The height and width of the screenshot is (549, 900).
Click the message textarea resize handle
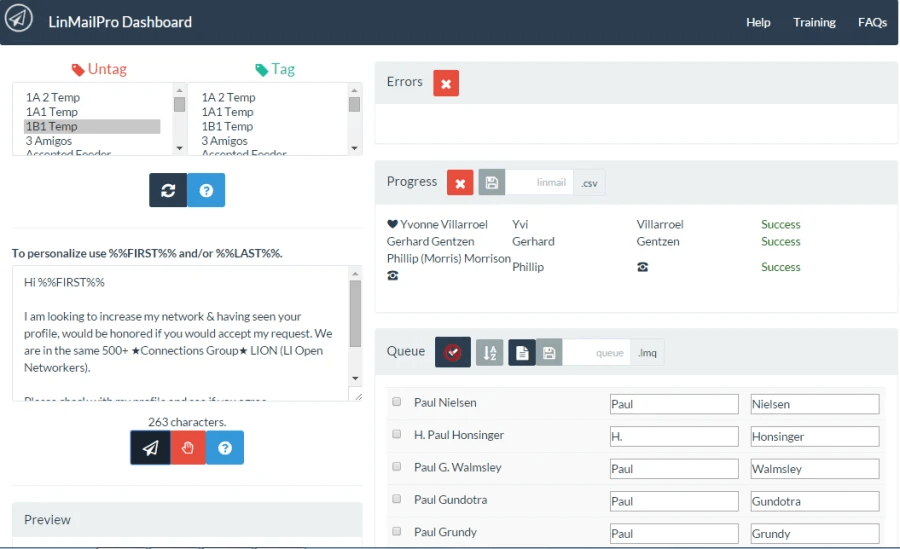click(x=358, y=397)
